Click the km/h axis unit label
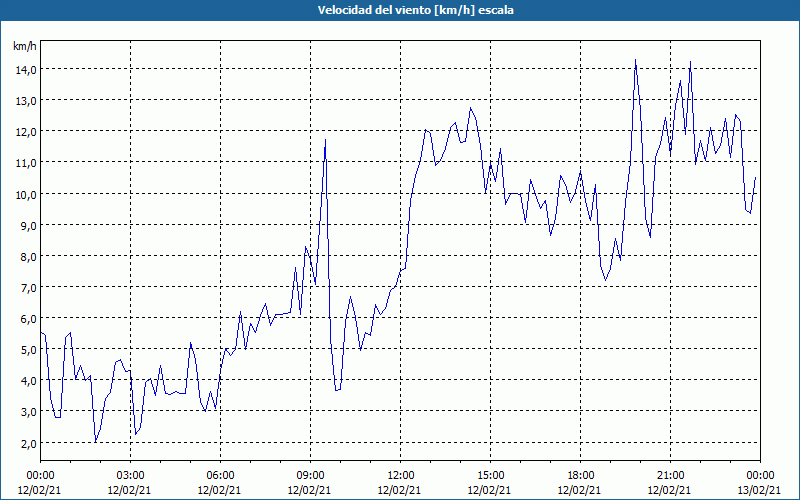This screenshot has height=500, width=800. (25, 46)
